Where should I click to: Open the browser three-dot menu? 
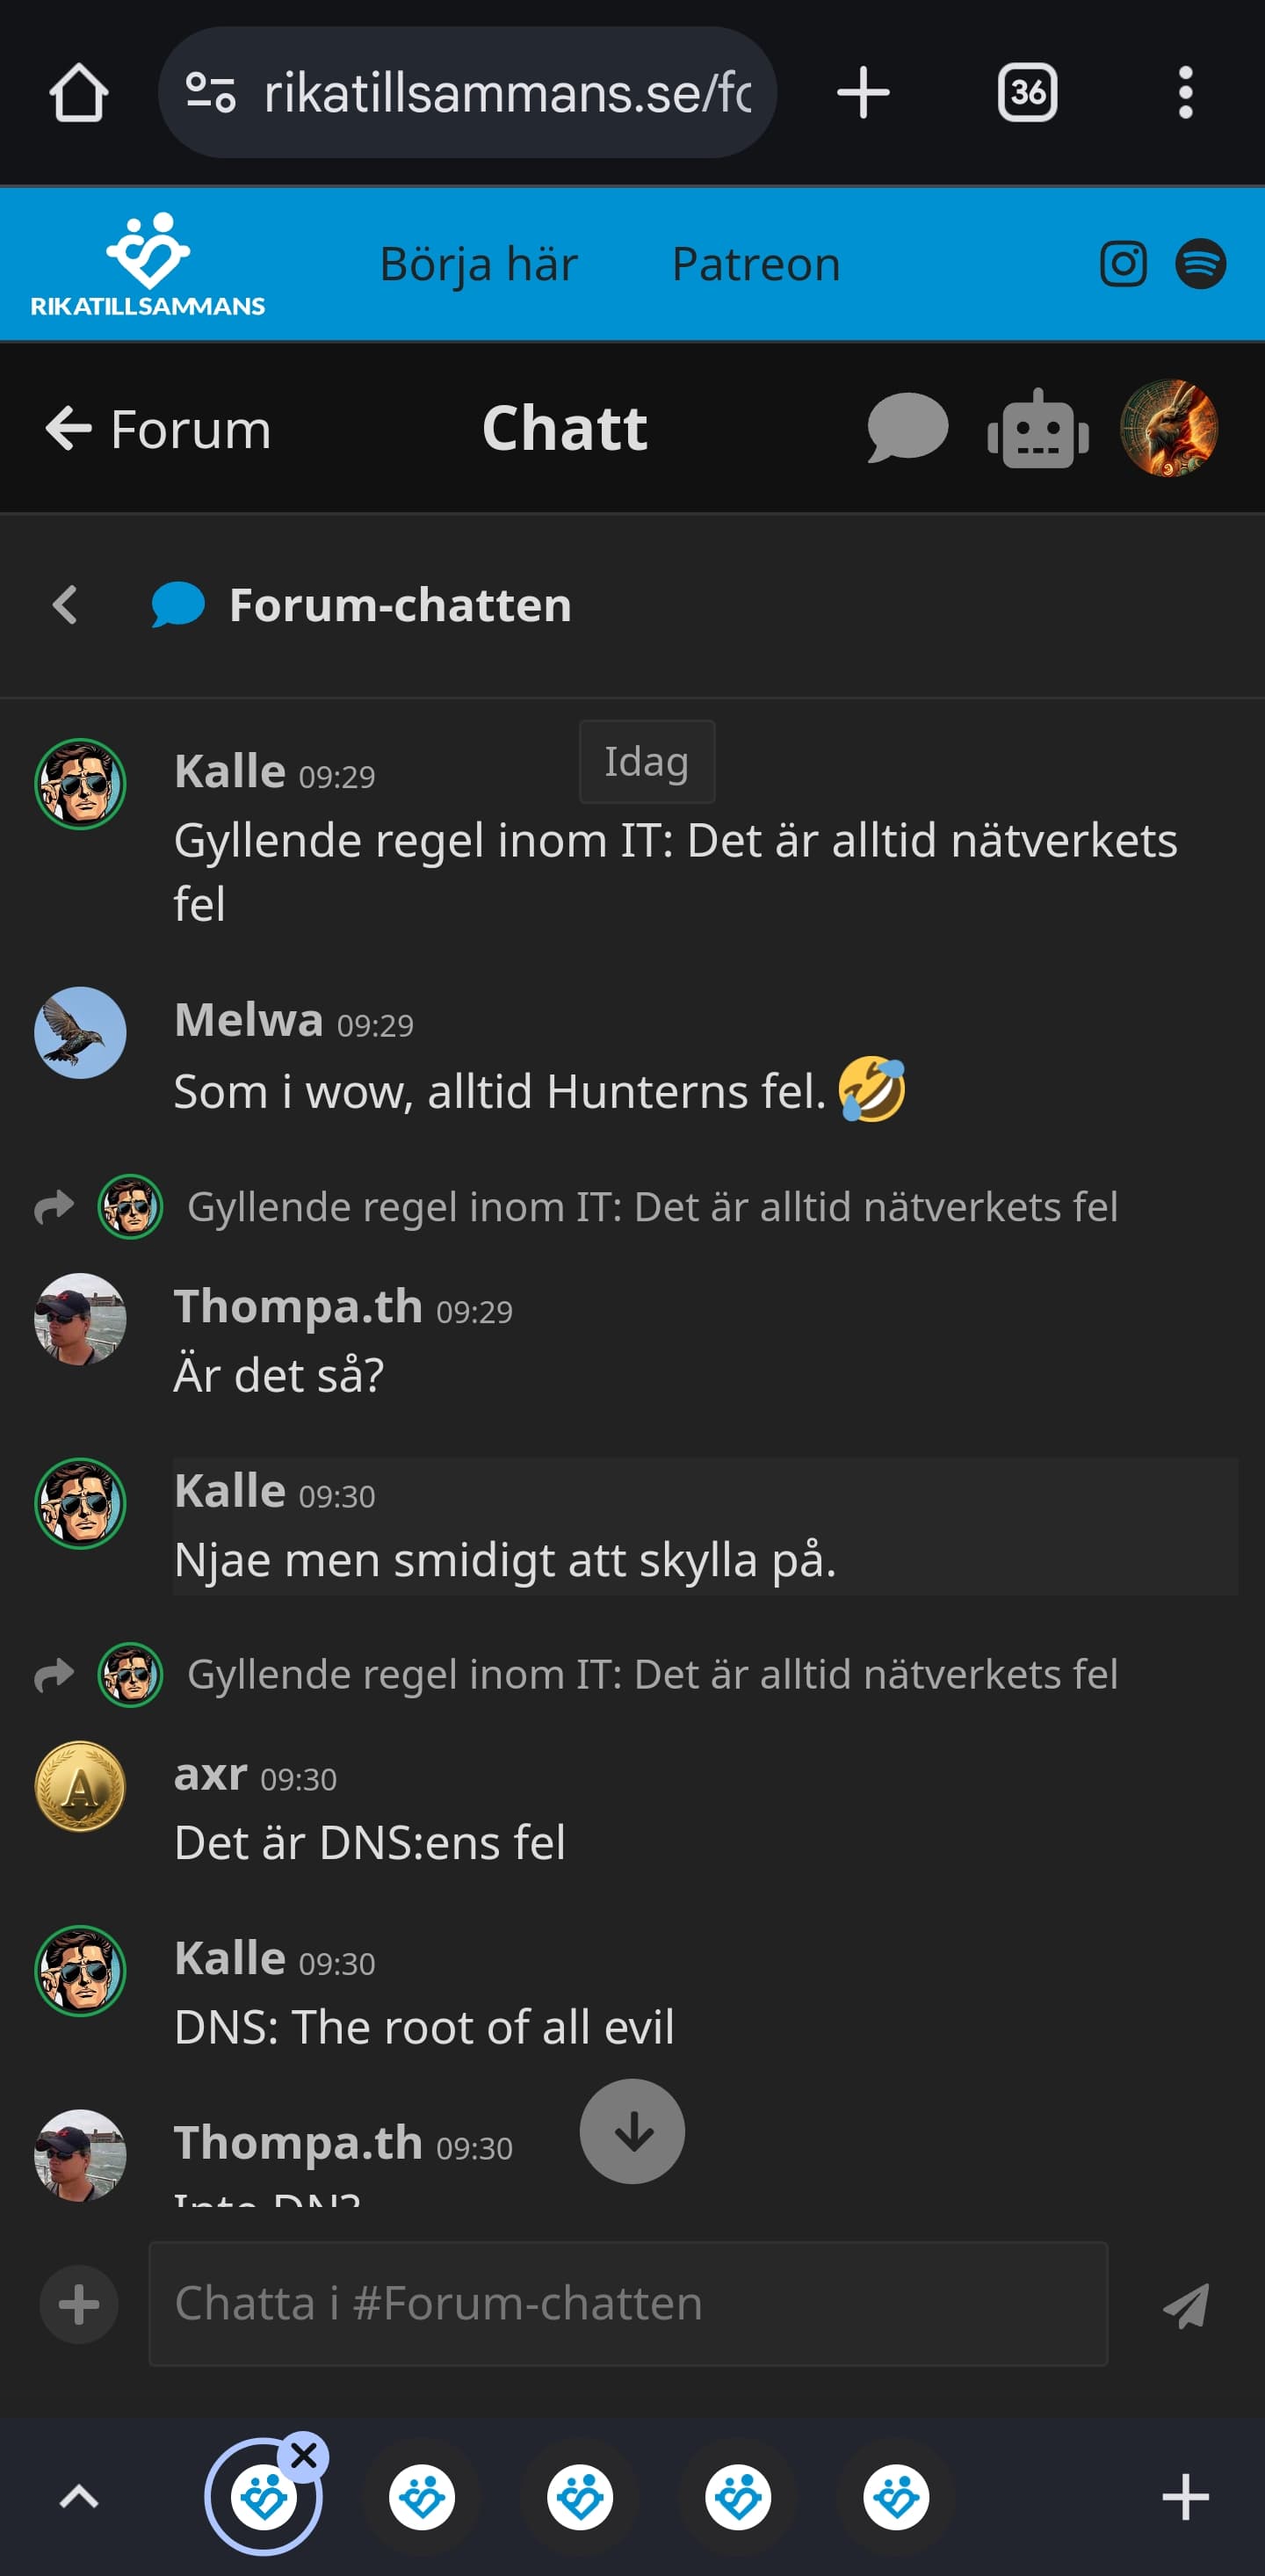(x=1185, y=93)
